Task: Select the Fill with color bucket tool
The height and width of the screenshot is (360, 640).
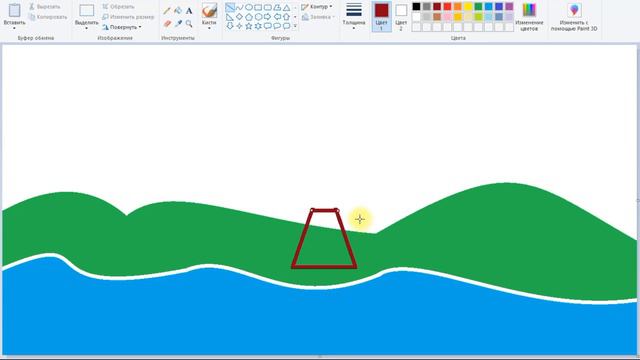Action: point(178,11)
